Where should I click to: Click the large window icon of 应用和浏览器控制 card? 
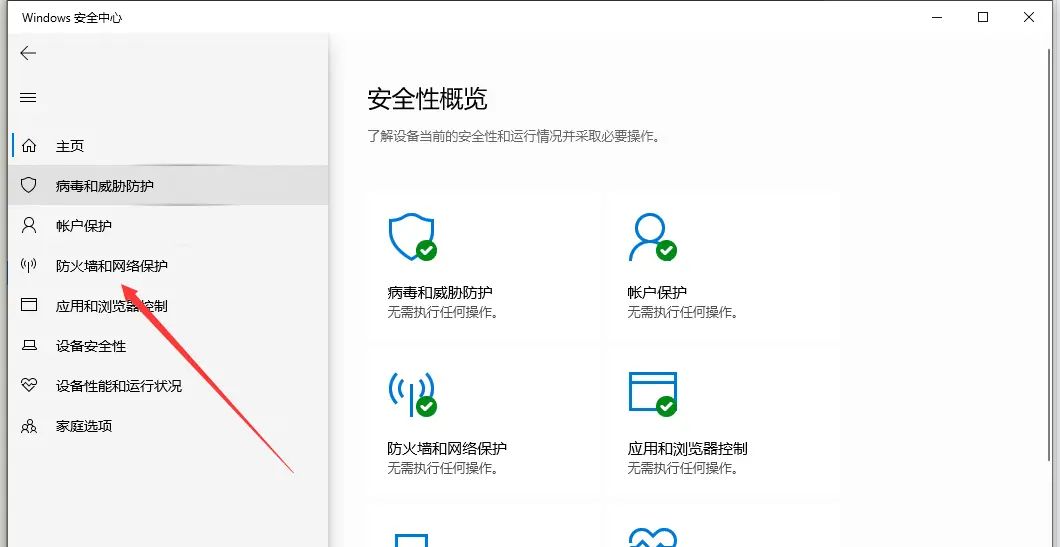coord(652,393)
